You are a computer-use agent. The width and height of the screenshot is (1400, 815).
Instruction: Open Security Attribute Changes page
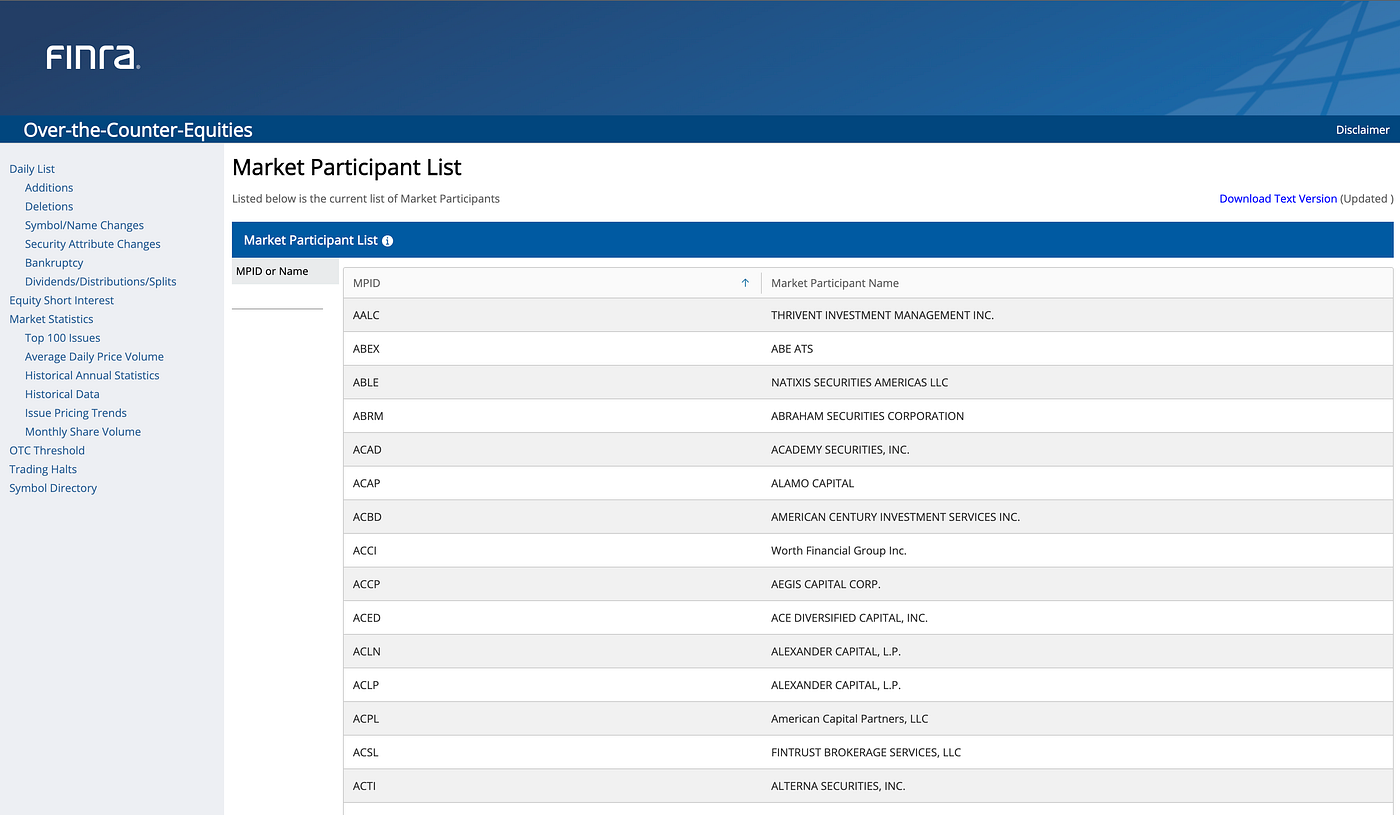pyautogui.click(x=92, y=244)
